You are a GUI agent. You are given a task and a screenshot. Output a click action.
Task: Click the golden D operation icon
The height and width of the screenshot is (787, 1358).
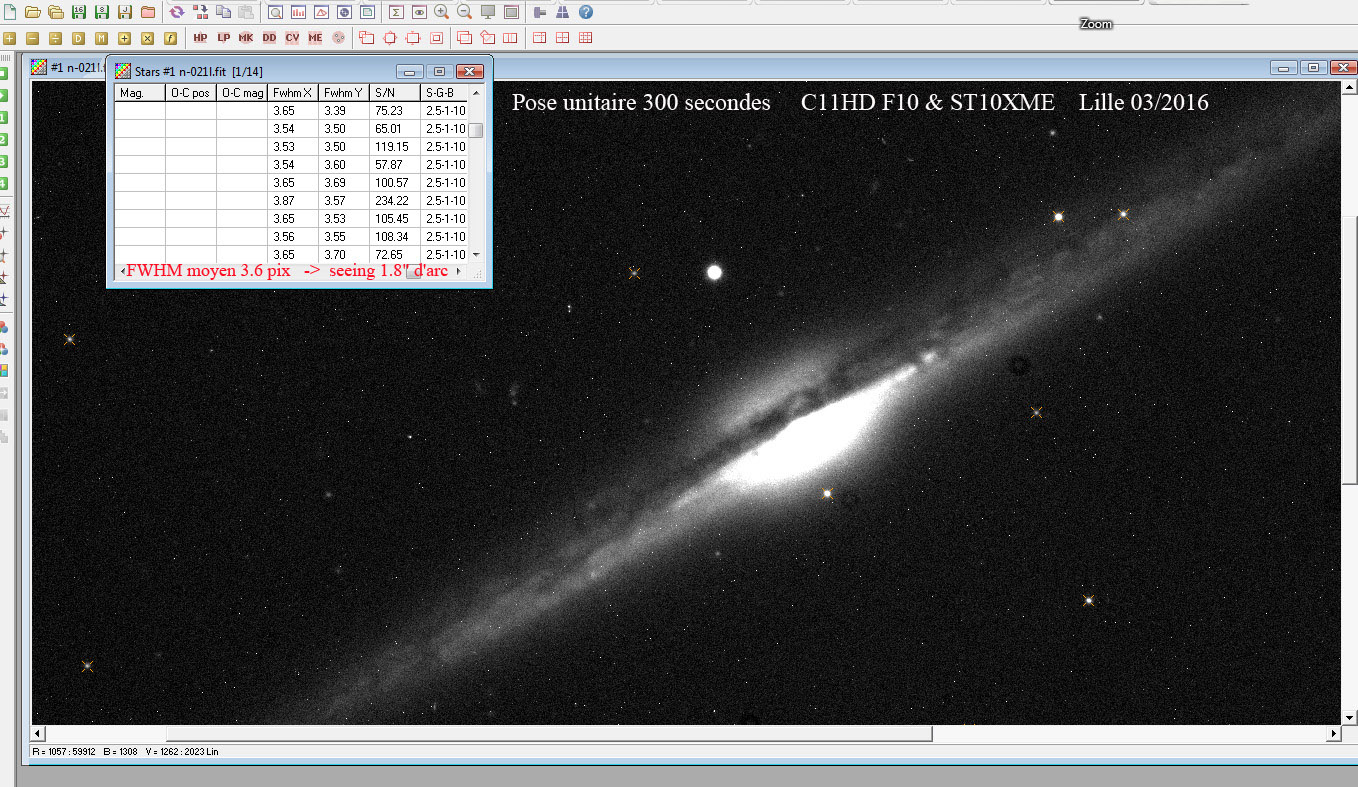78,38
